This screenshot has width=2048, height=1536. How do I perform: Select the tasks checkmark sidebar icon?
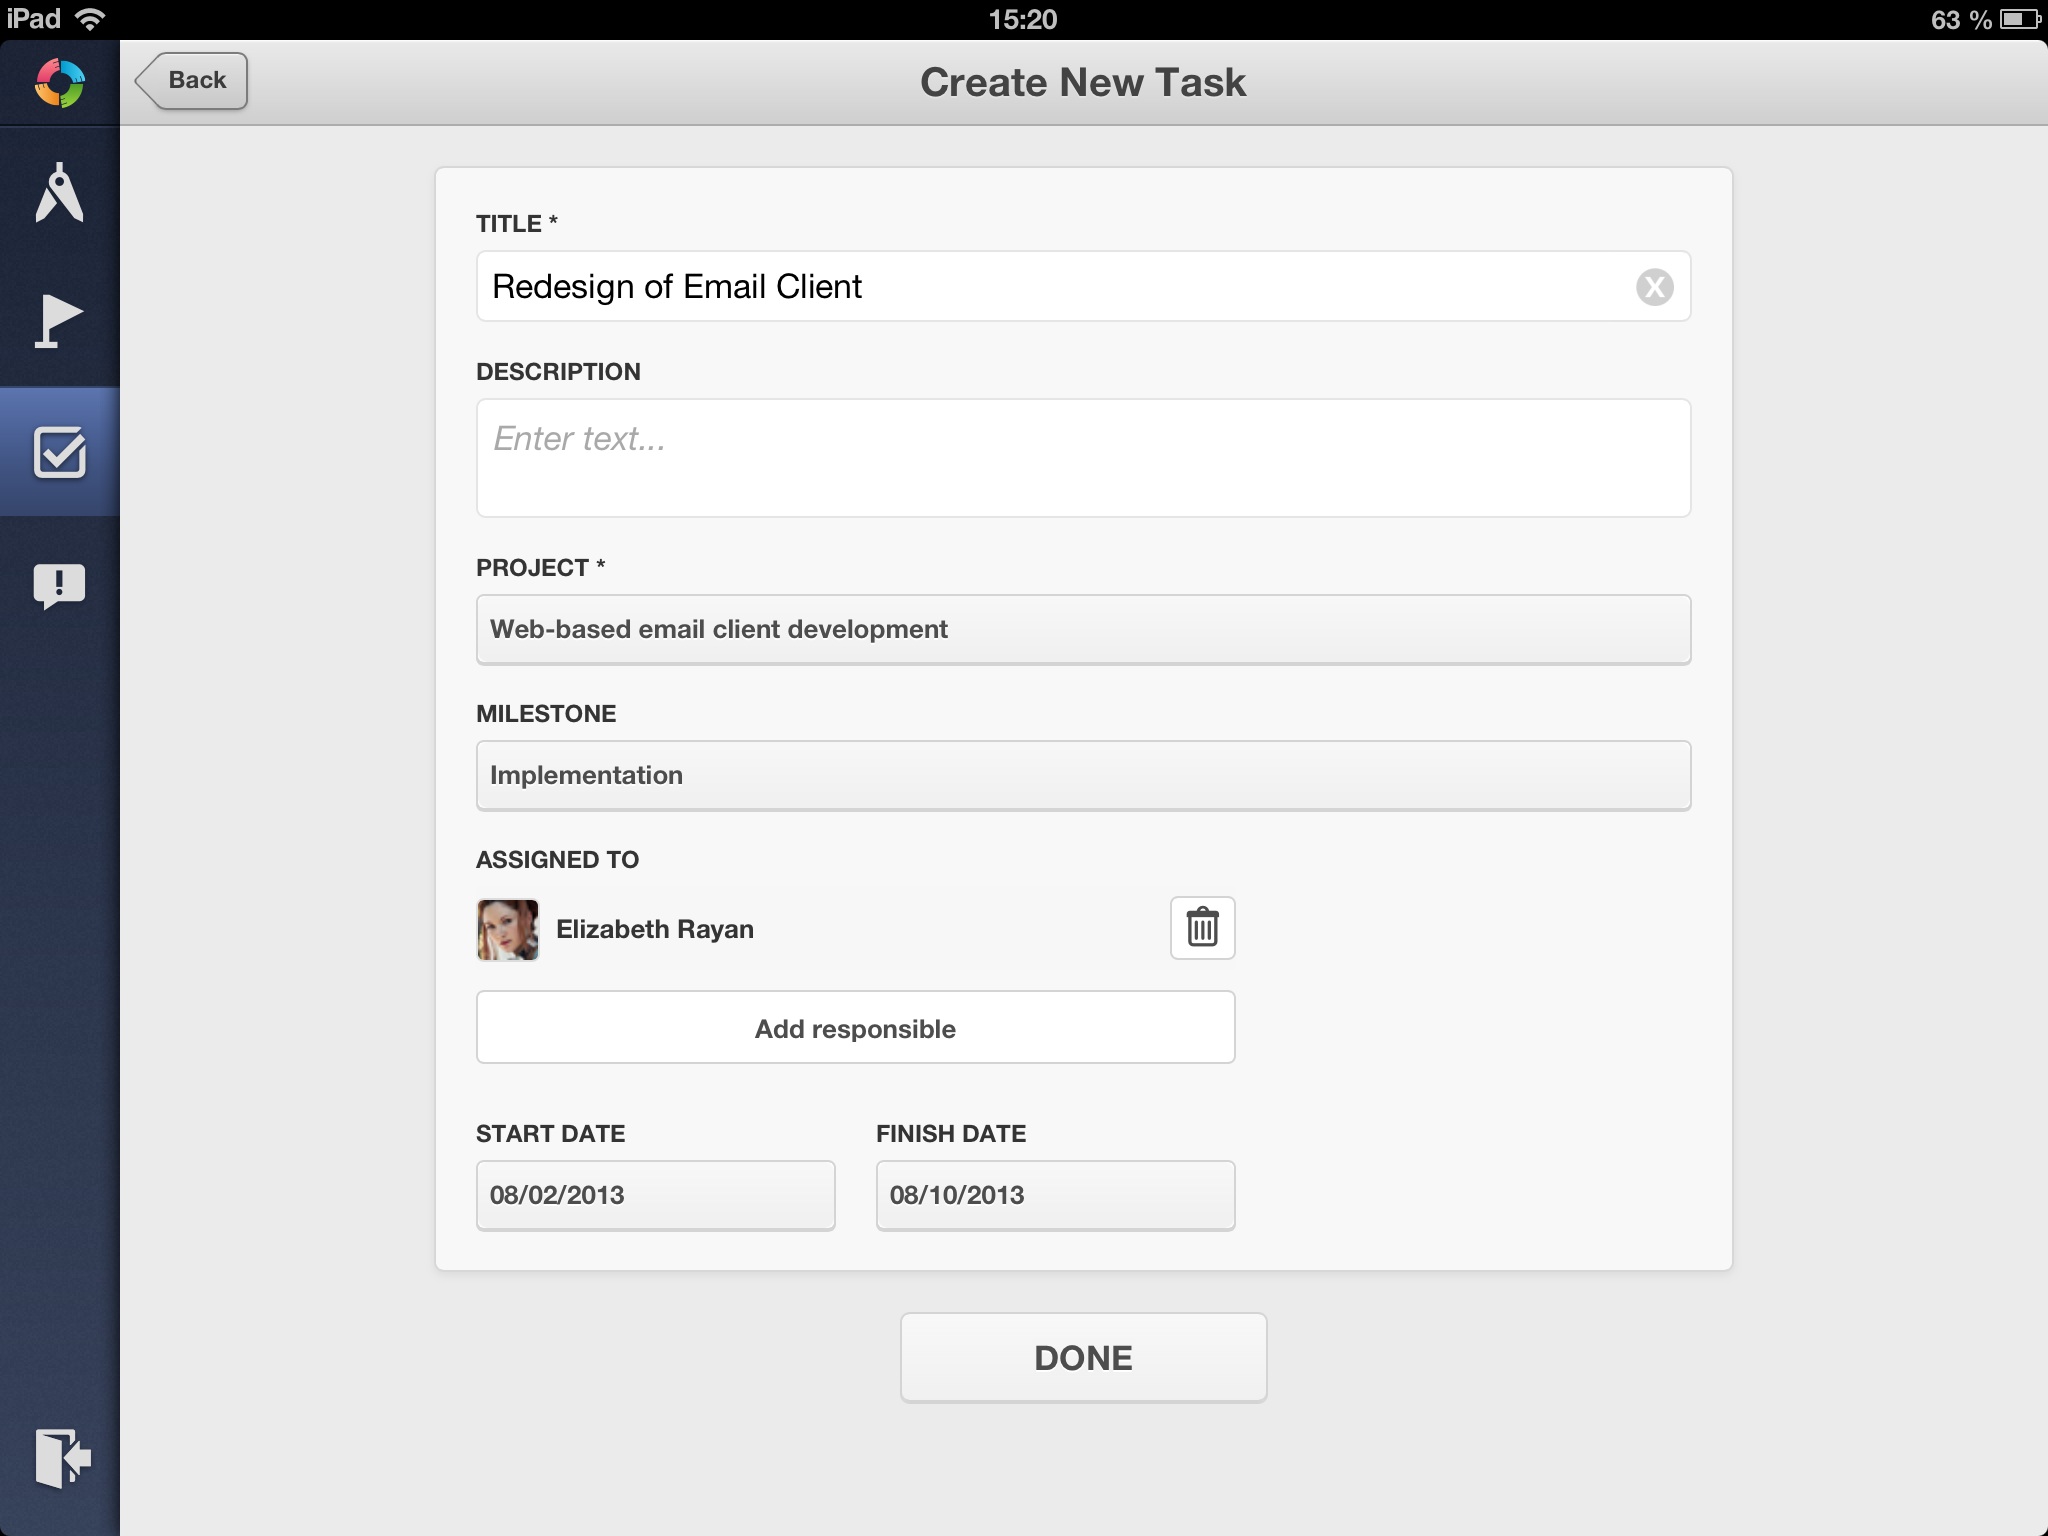(59, 453)
